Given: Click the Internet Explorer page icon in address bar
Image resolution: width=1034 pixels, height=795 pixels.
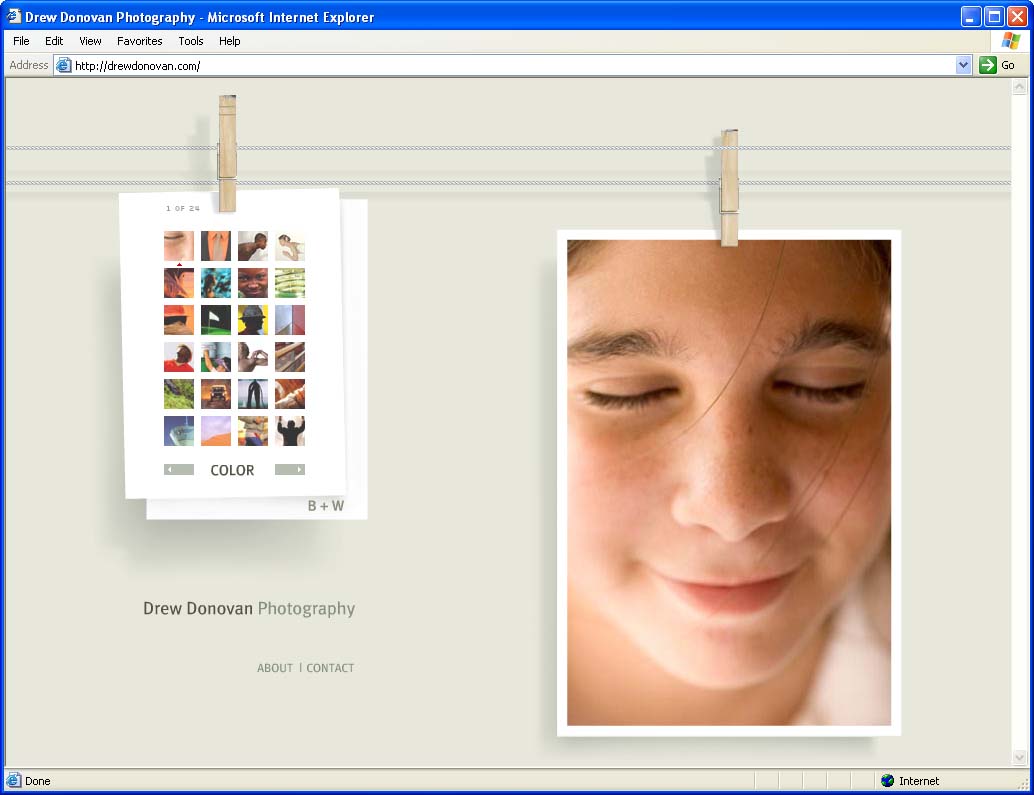Looking at the screenshot, I should [x=64, y=65].
